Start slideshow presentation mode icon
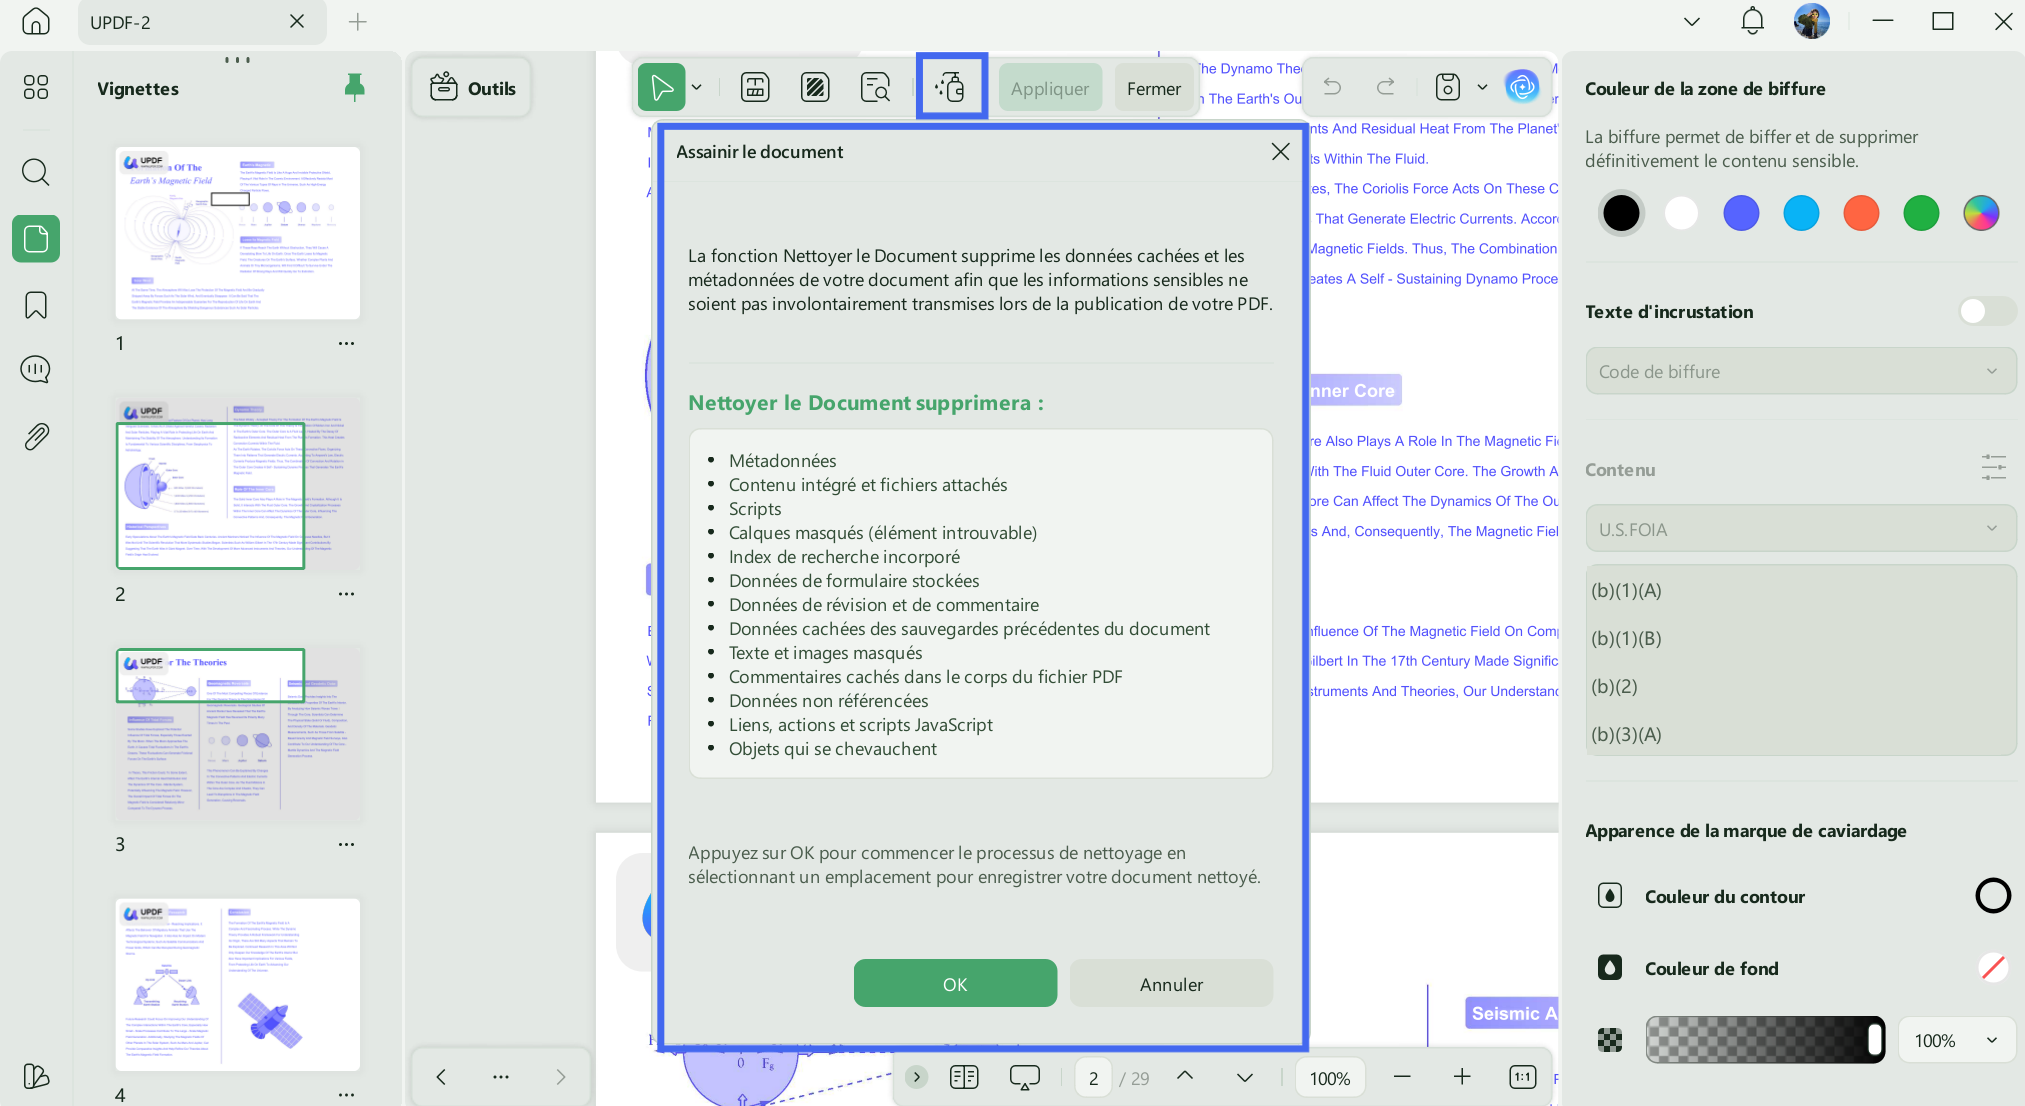2025x1106 pixels. pyautogui.click(x=1025, y=1077)
